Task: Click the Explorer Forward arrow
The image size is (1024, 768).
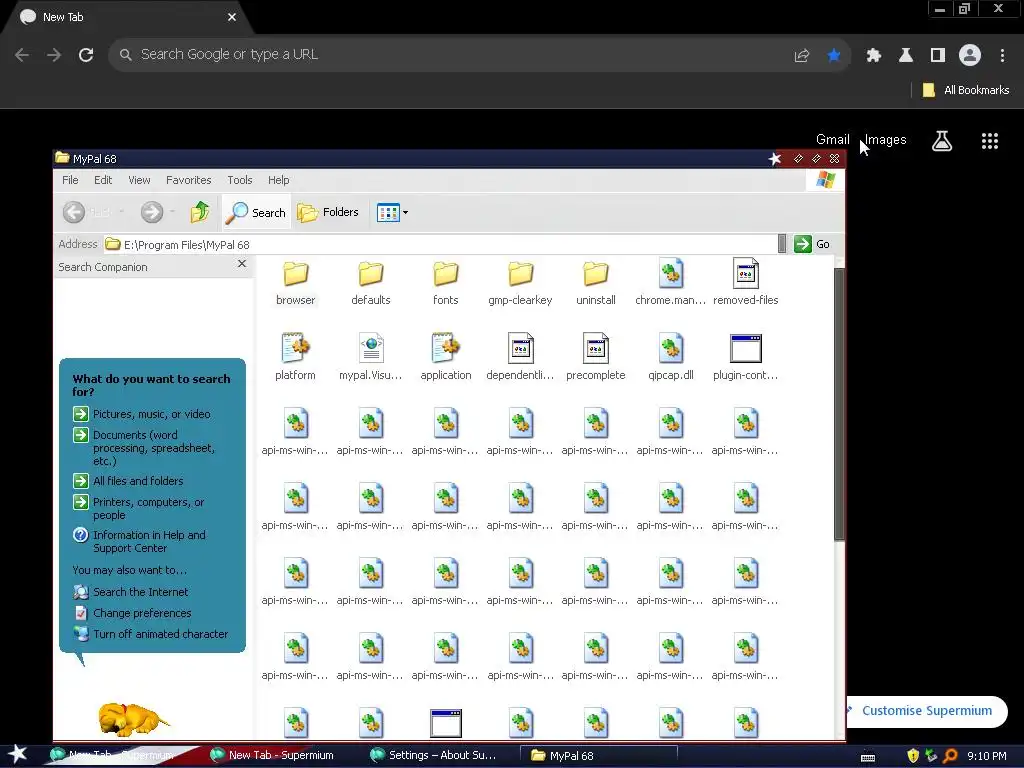Action: pyautogui.click(x=152, y=212)
